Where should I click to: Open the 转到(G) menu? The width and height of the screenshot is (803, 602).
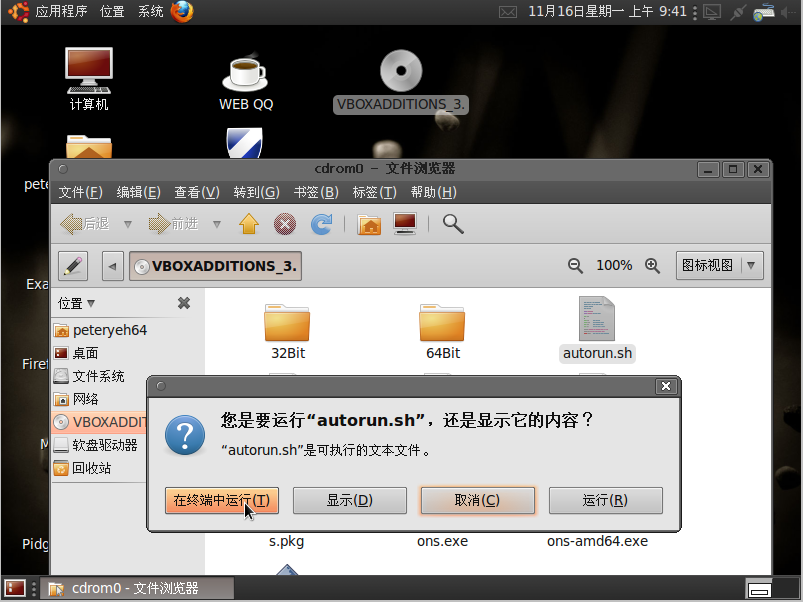point(256,192)
